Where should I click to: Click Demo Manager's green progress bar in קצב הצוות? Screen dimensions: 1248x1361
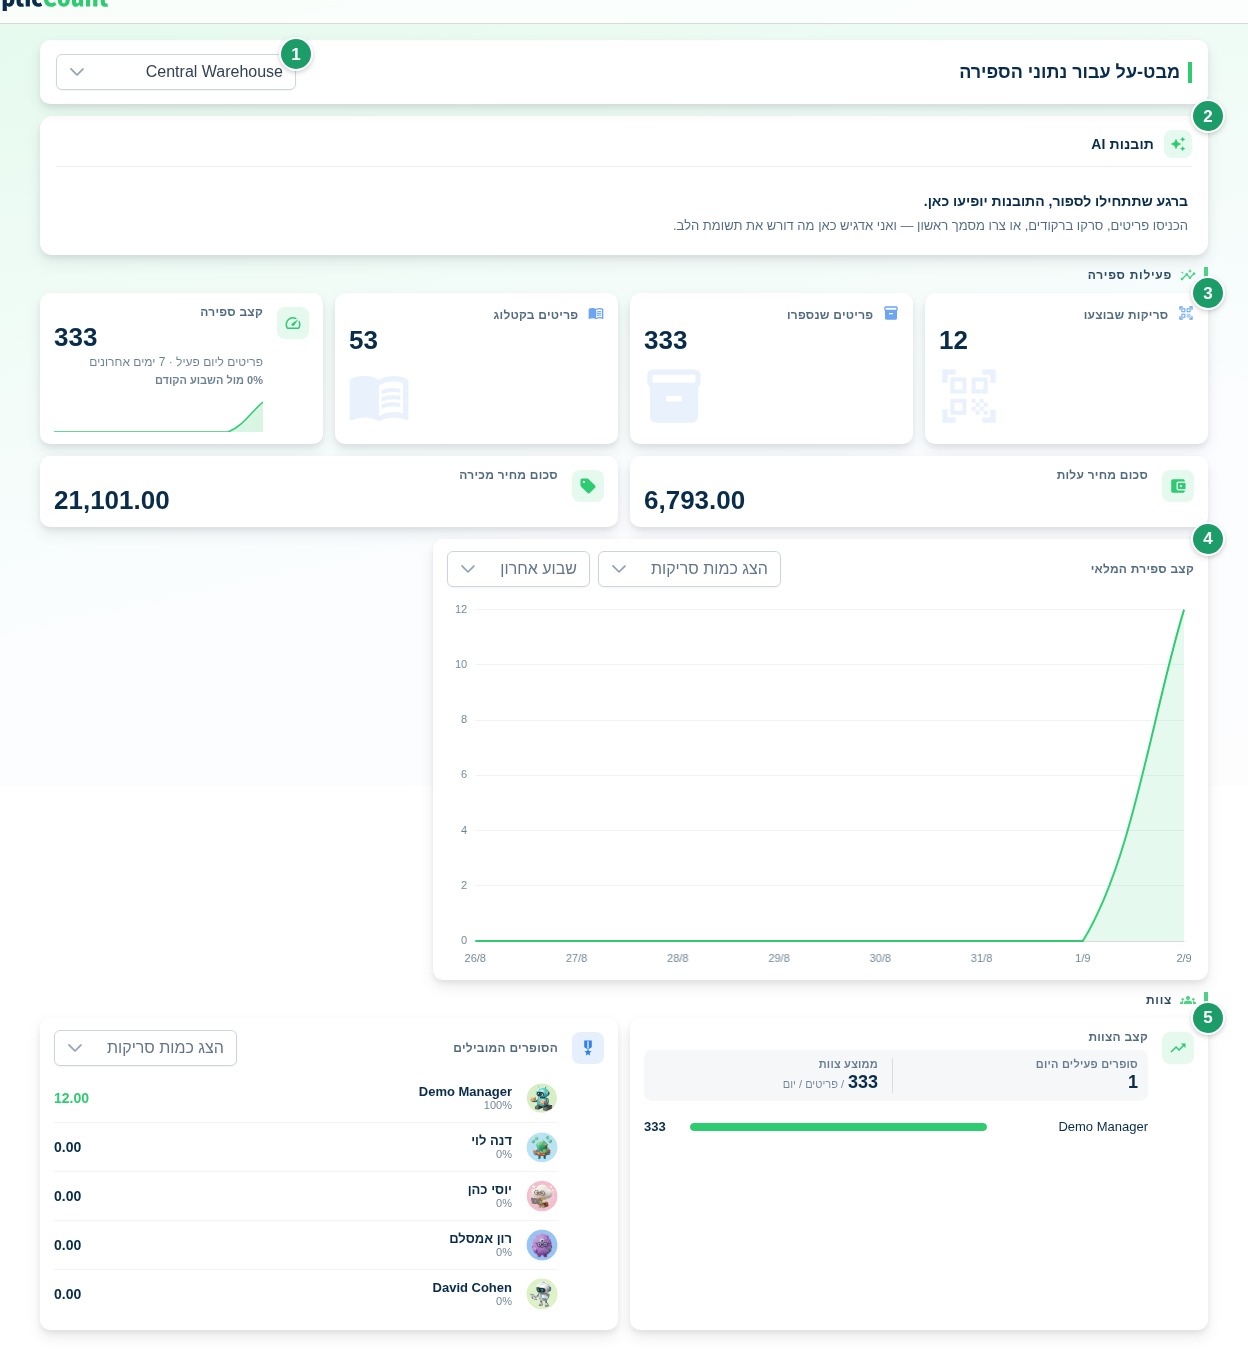[838, 1127]
